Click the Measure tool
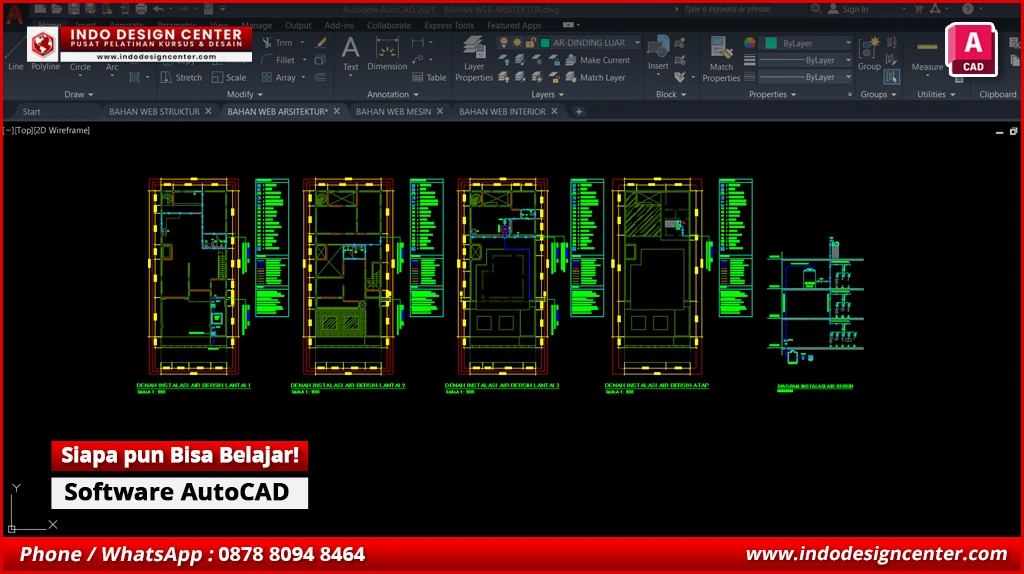The width and height of the screenshot is (1024, 574). pyautogui.click(x=927, y=56)
